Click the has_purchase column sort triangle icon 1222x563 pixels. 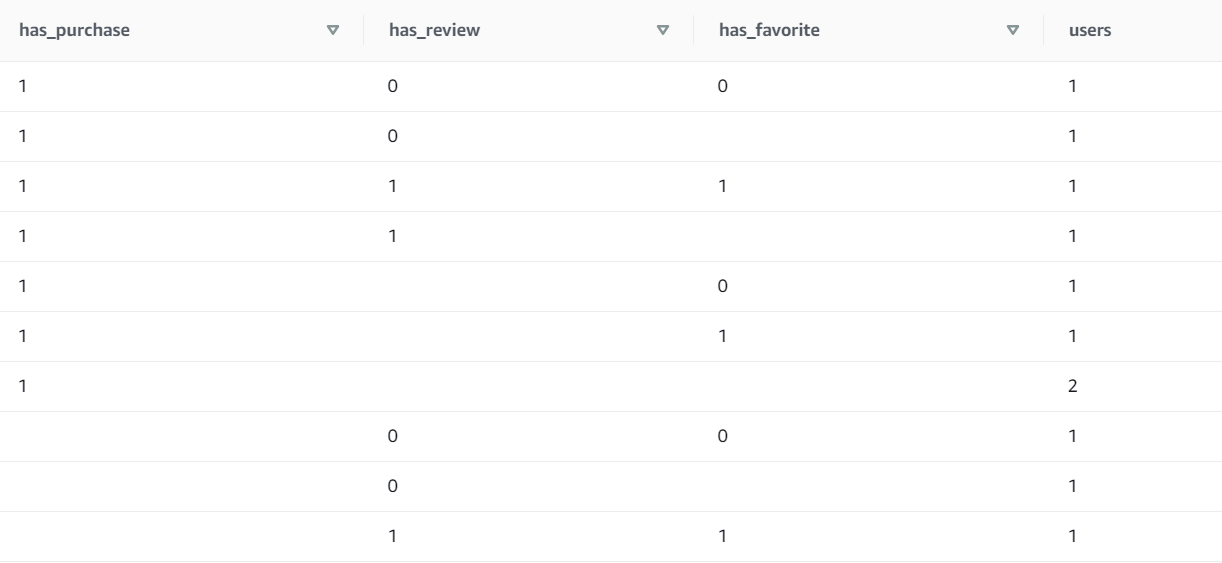333,30
